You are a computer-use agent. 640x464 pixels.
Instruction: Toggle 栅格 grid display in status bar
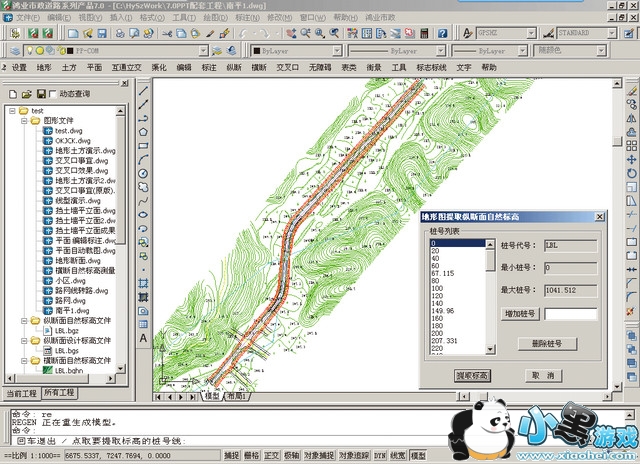[252, 455]
